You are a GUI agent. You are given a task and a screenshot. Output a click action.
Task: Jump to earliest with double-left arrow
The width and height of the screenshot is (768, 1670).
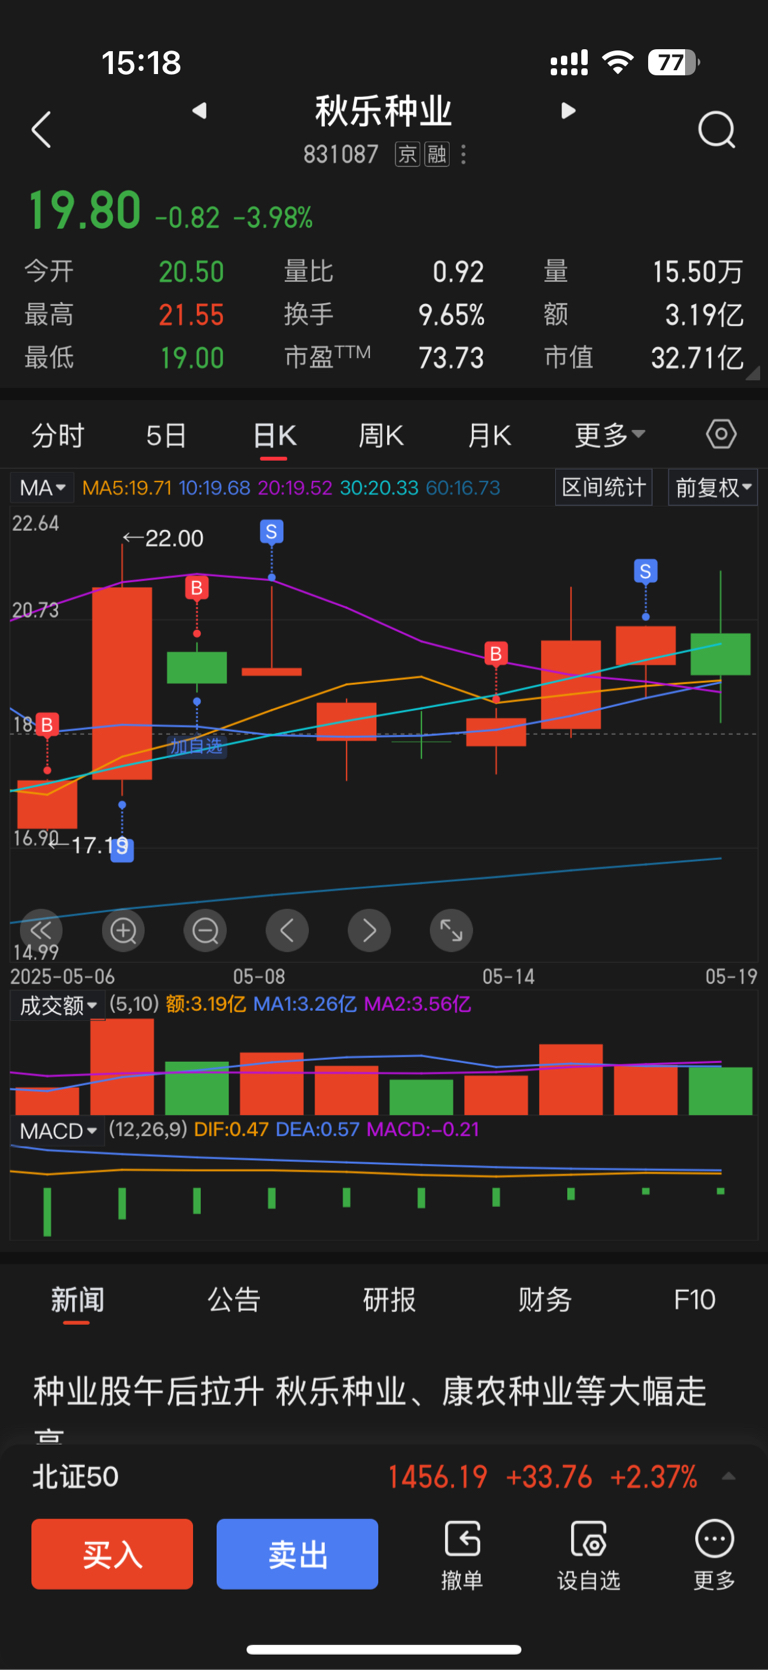(41, 930)
